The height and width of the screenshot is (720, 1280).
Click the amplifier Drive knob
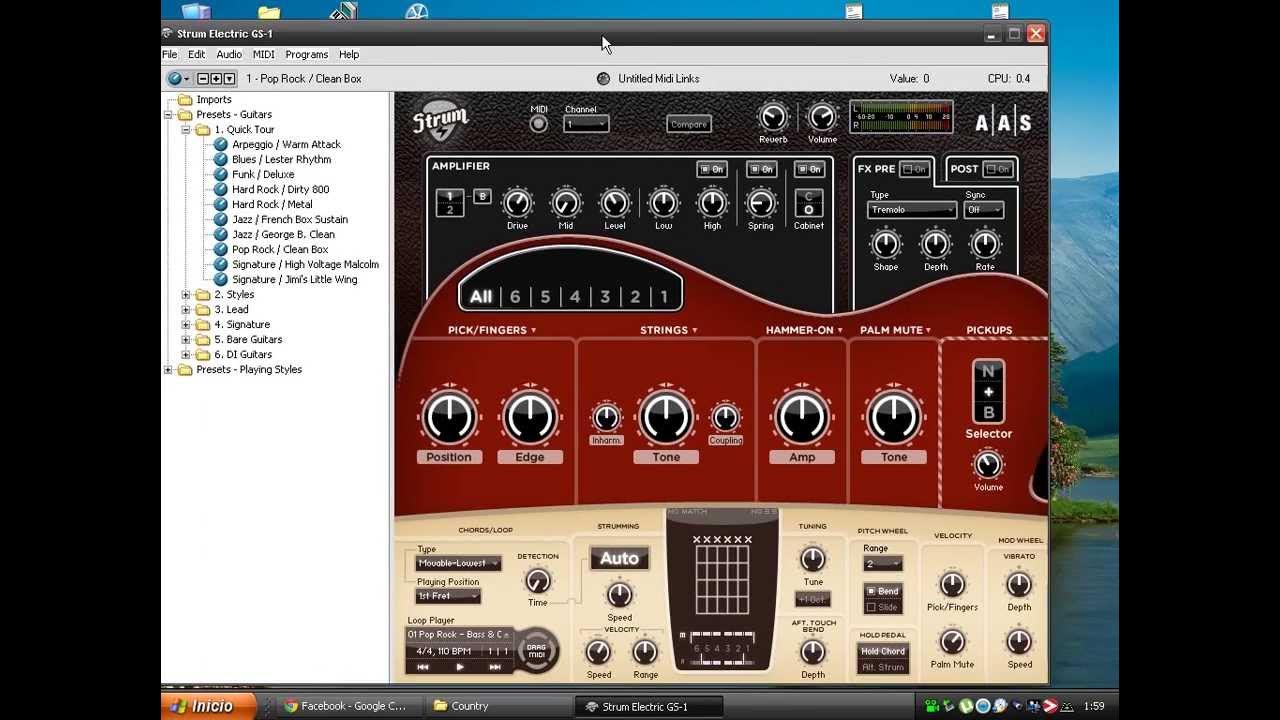point(517,203)
